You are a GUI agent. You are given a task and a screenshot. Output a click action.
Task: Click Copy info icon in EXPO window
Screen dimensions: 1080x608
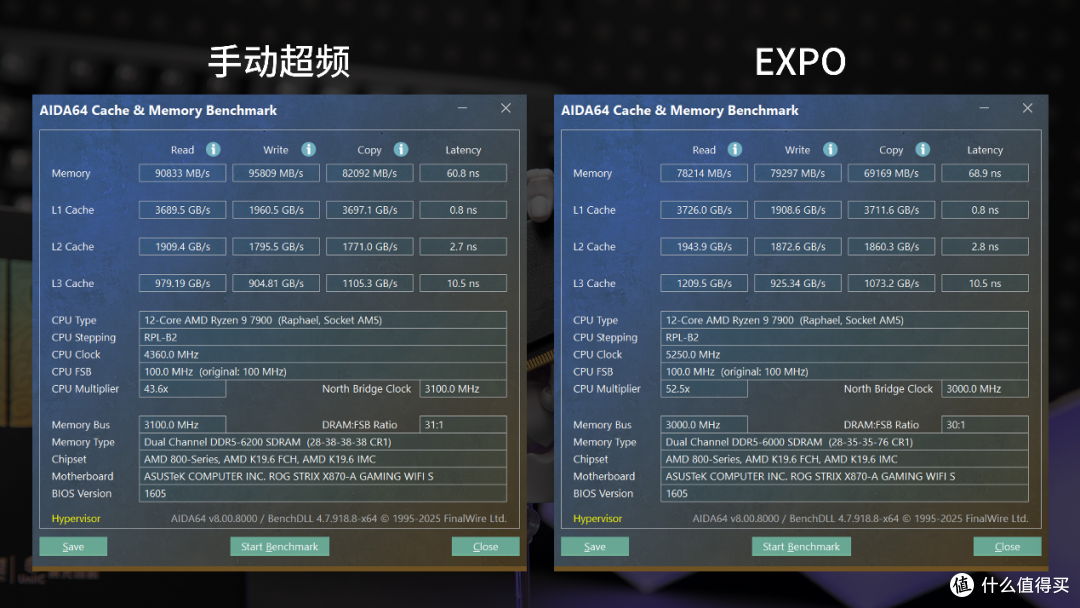pyautogui.click(x=923, y=149)
